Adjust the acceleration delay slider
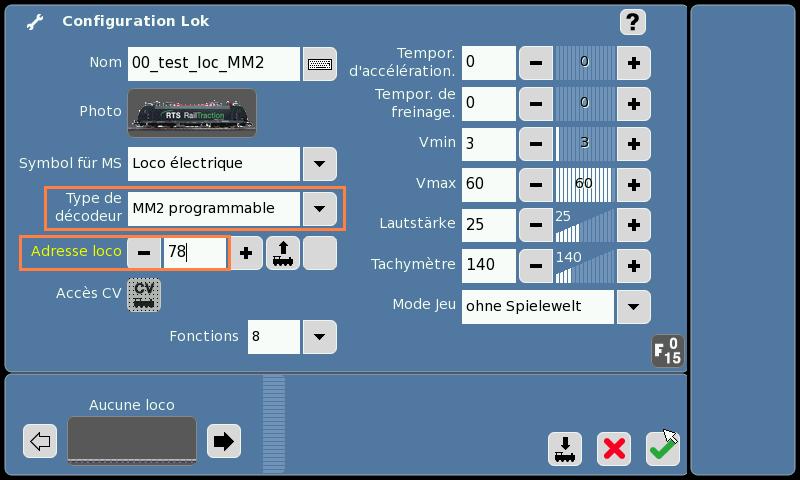The width and height of the screenshot is (800, 480). pyautogui.click(x=585, y=63)
